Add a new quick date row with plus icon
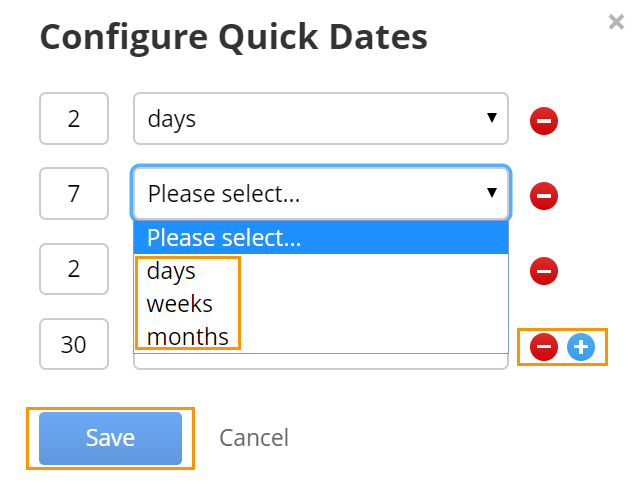The width and height of the screenshot is (640, 498). 581,347
